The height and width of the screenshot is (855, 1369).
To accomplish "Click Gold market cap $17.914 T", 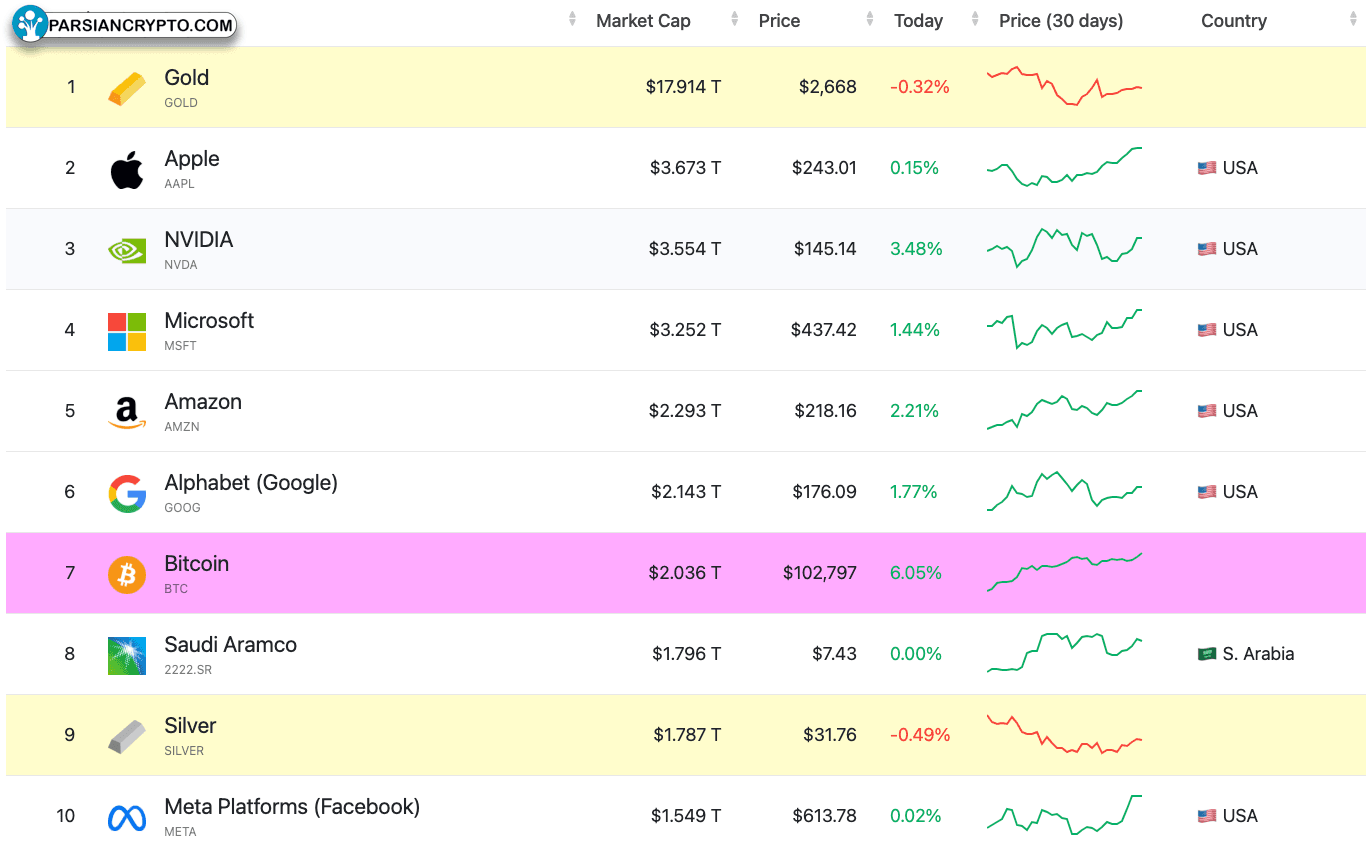I will point(683,87).
